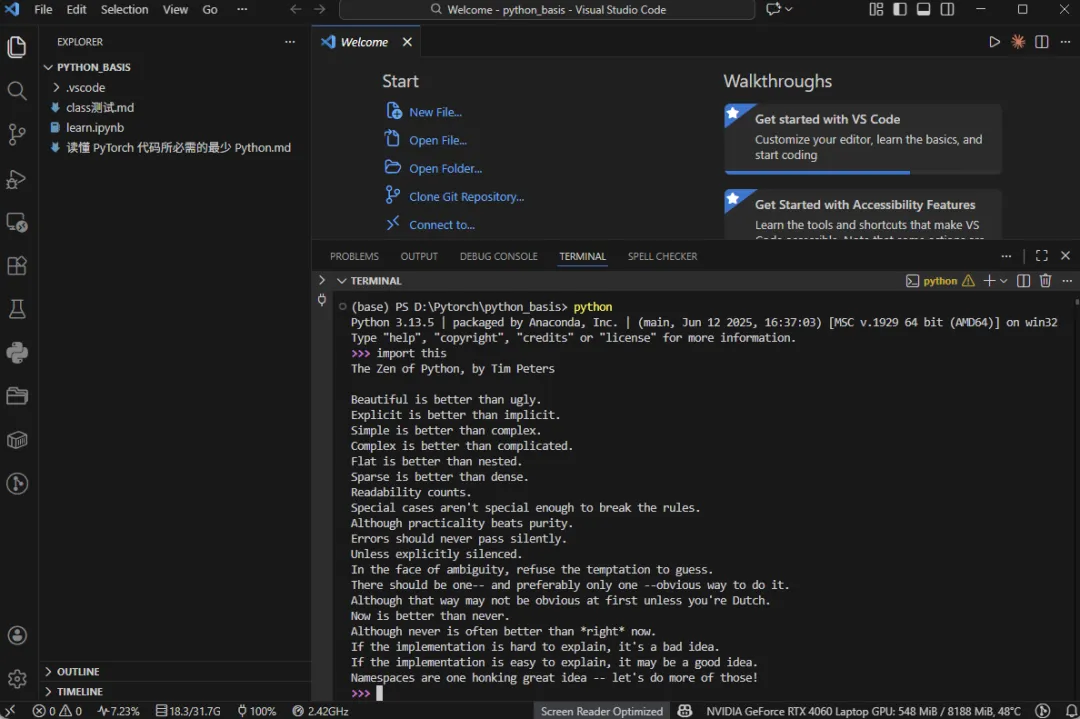1080x719 pixels.
Task: Toggle the bottom panel visibility
Action: tap(924, 9)
